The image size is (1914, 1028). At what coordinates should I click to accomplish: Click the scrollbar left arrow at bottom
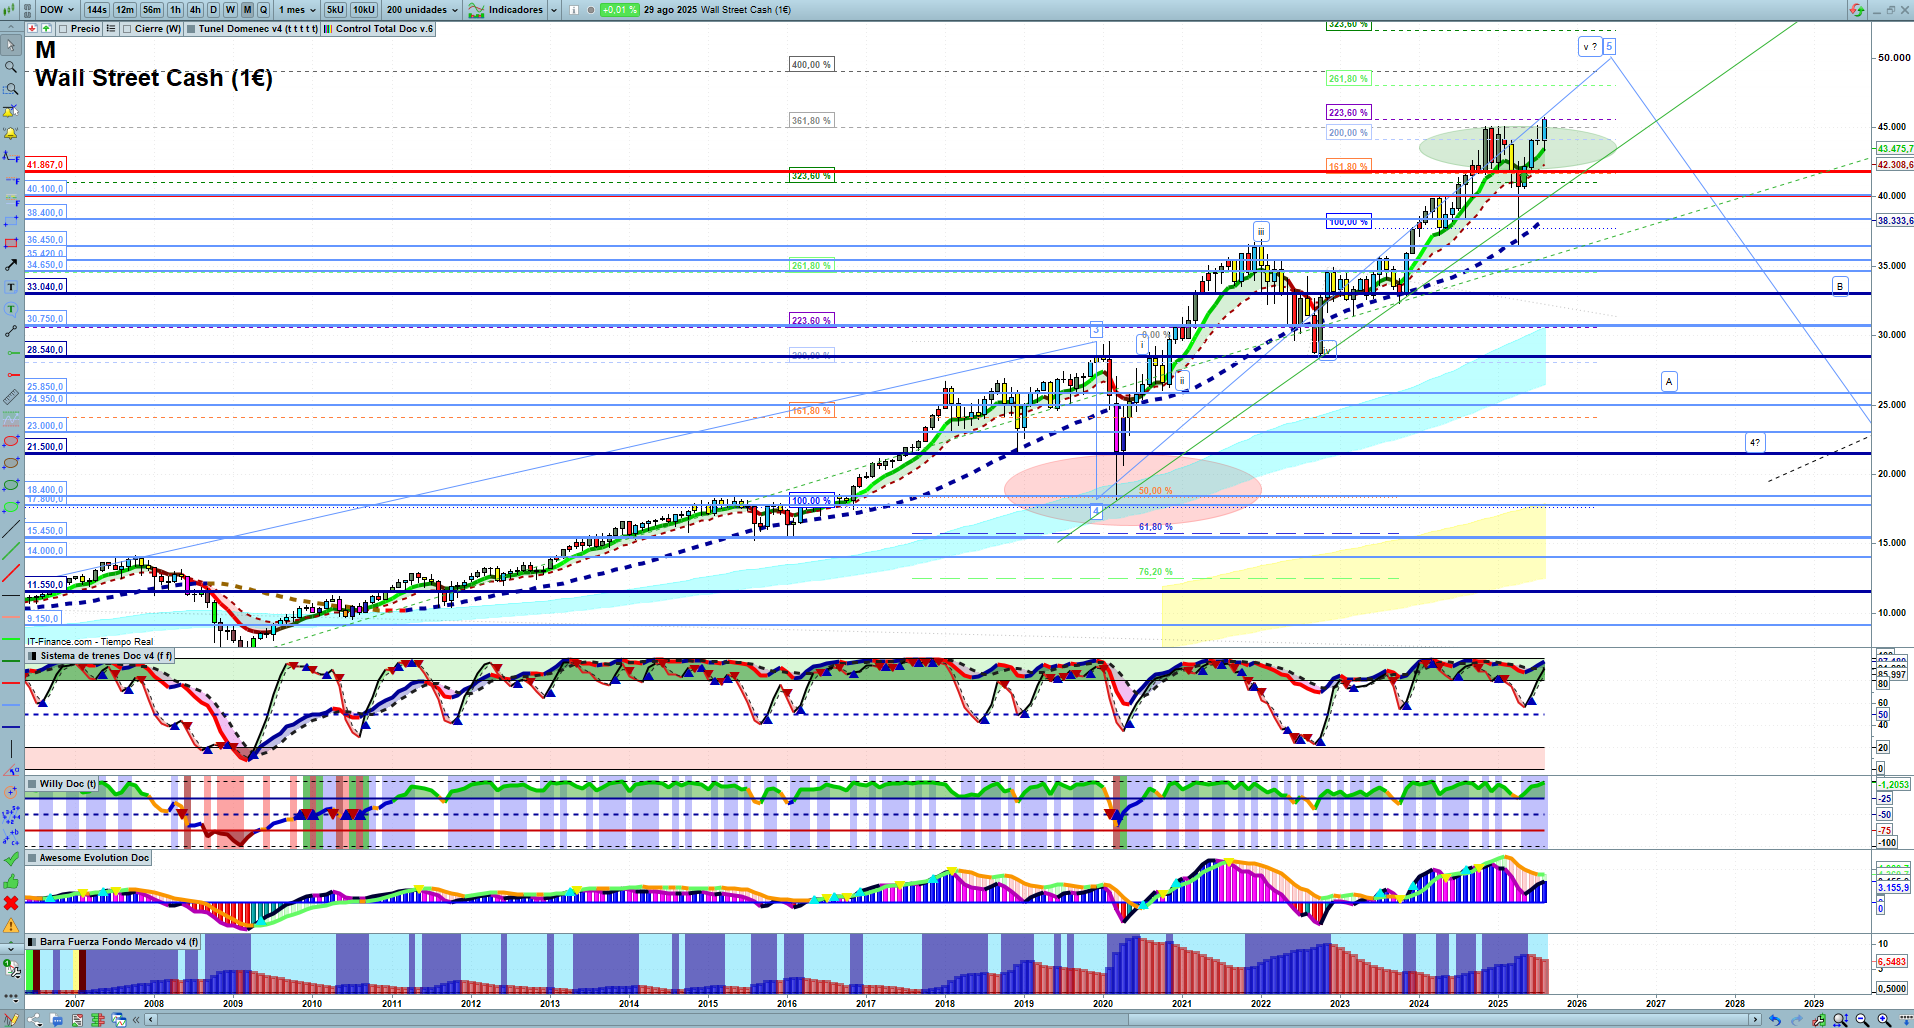[x=151, y=1020]
